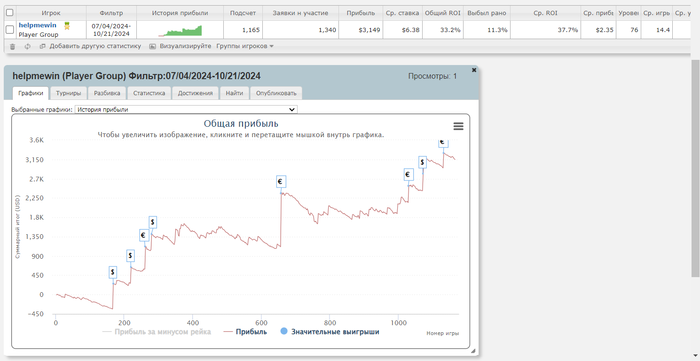Screen dimensions: 700x361
Task: Click Добавить другую статистику
Action: [95, 46]
